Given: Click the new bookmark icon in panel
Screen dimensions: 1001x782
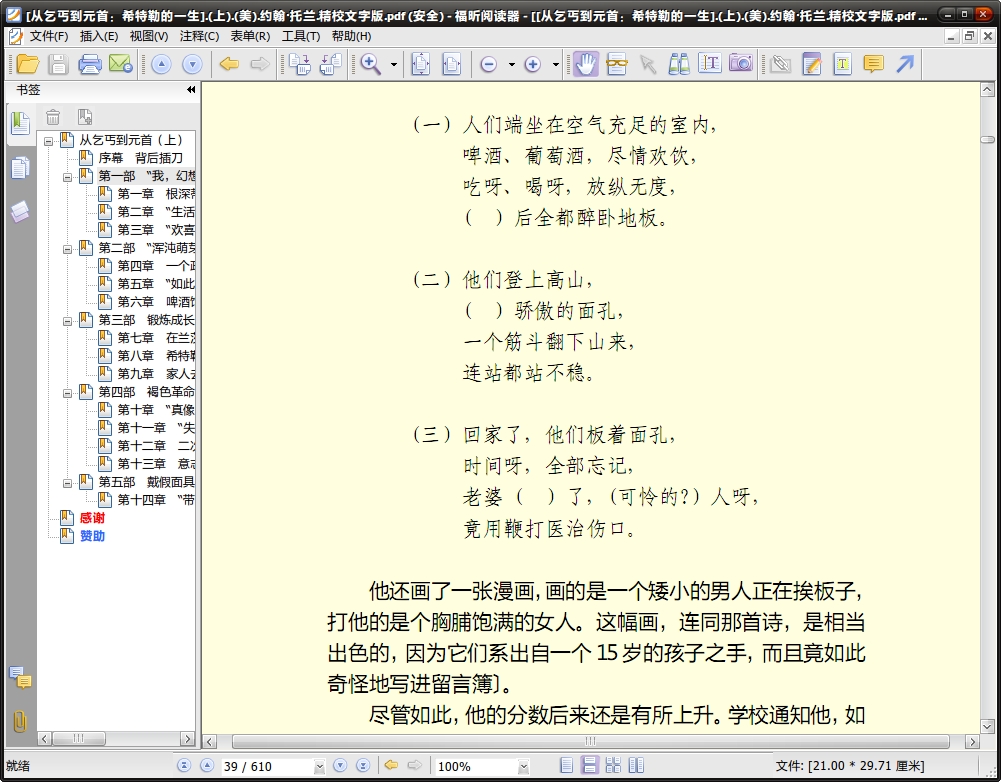Looking at the screenshot, I should (85, 117).
